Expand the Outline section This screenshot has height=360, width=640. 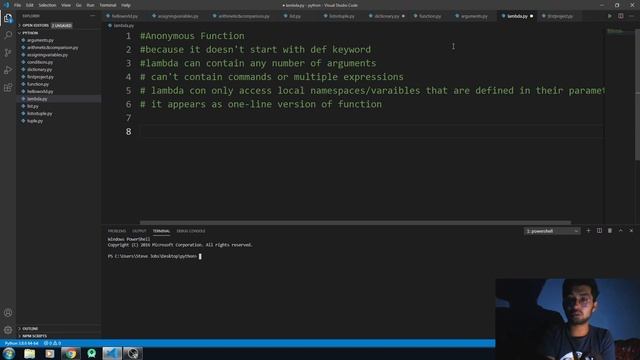coord(30,329)
